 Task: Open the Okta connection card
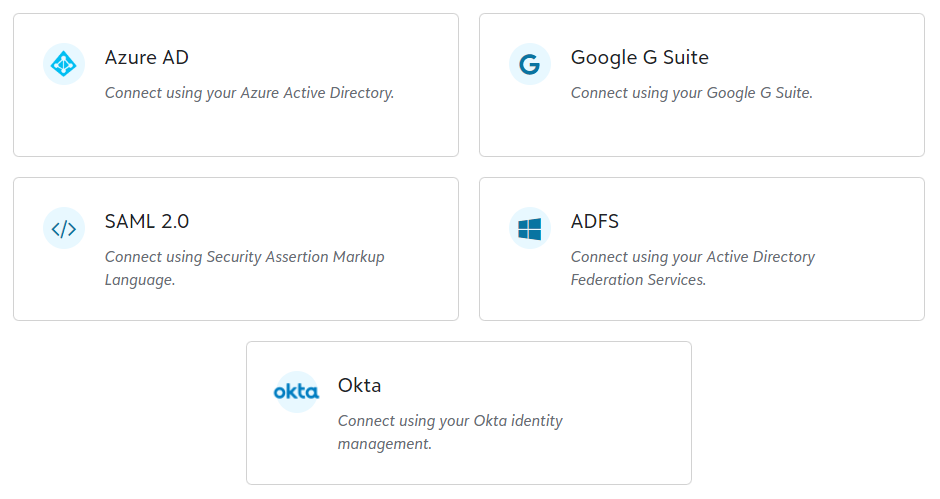coord(469,465)
